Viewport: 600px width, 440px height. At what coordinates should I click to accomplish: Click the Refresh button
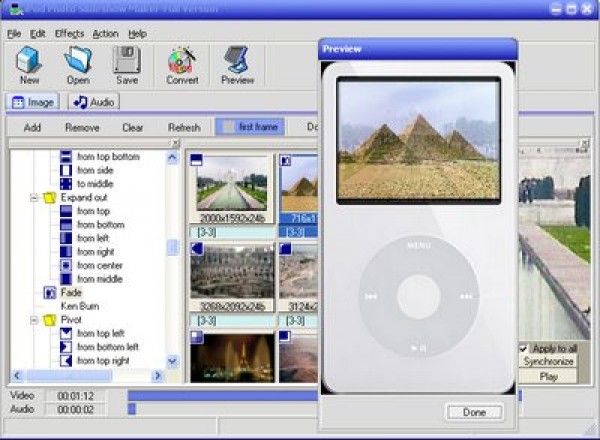point(184,127)
